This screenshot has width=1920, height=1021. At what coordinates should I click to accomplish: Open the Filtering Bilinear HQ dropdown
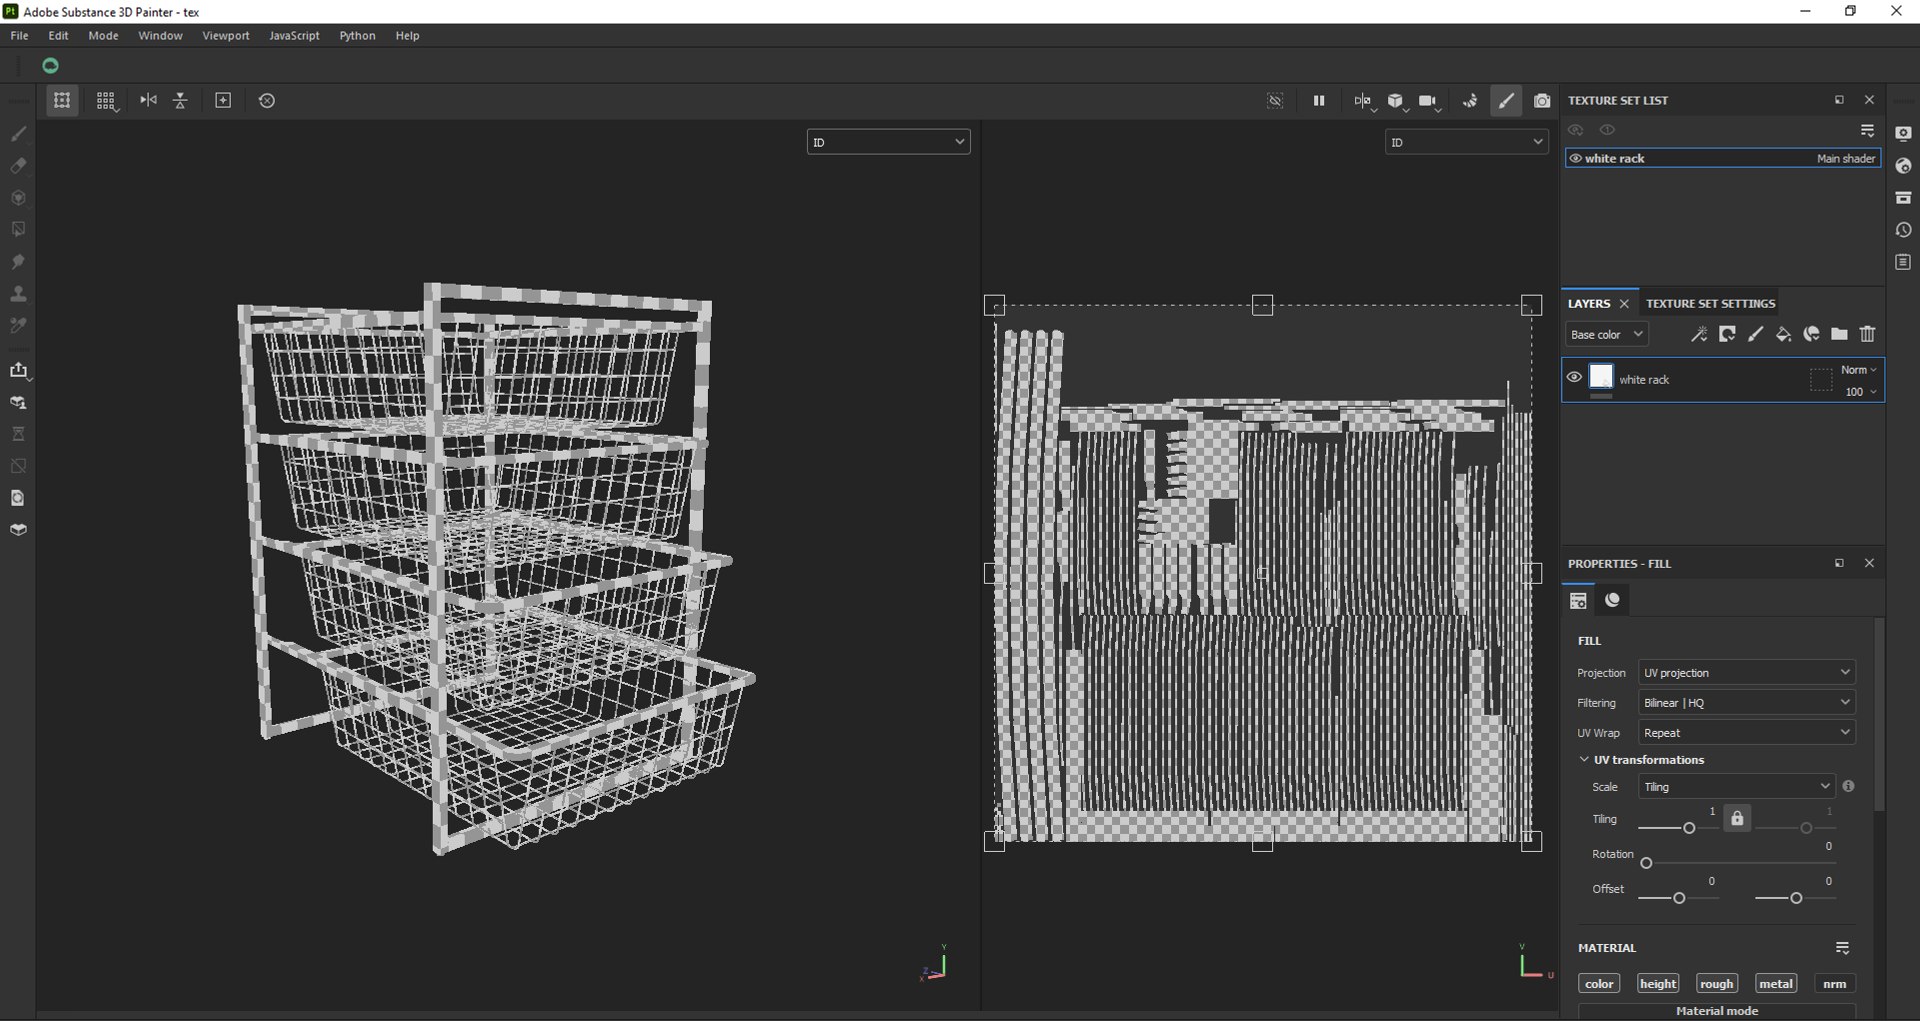coord(1746,702)
